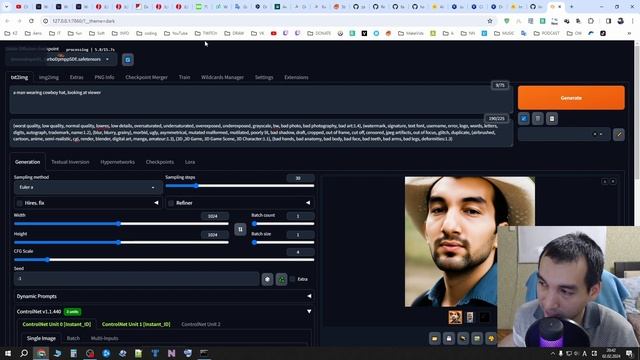Open the Sampling method dropdown
The width and height of the screenshot is (640, 360).
(88, 187)
